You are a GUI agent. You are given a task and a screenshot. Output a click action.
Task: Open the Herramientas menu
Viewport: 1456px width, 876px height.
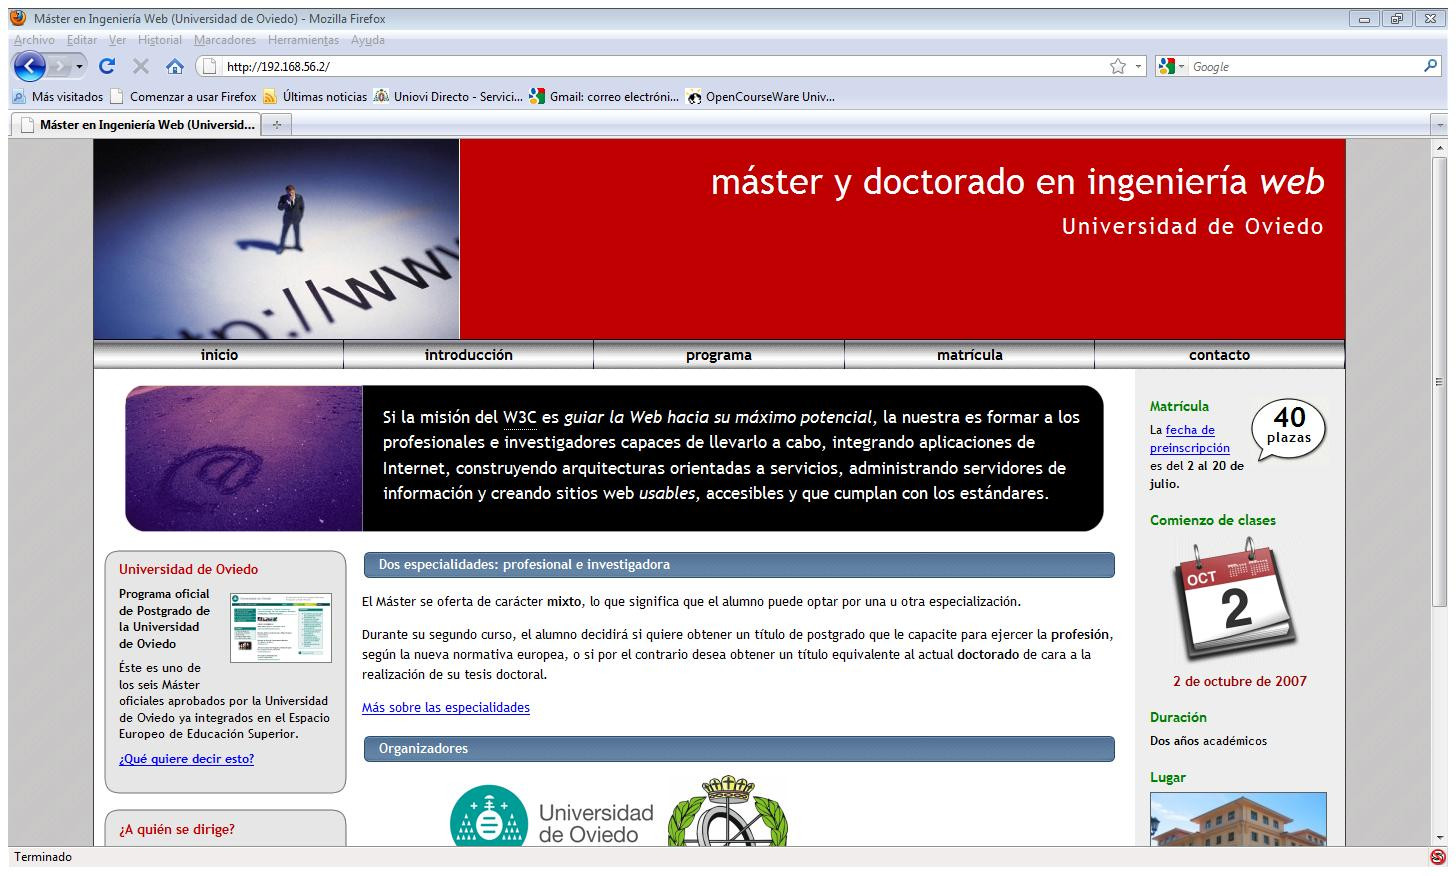(303, 40)
